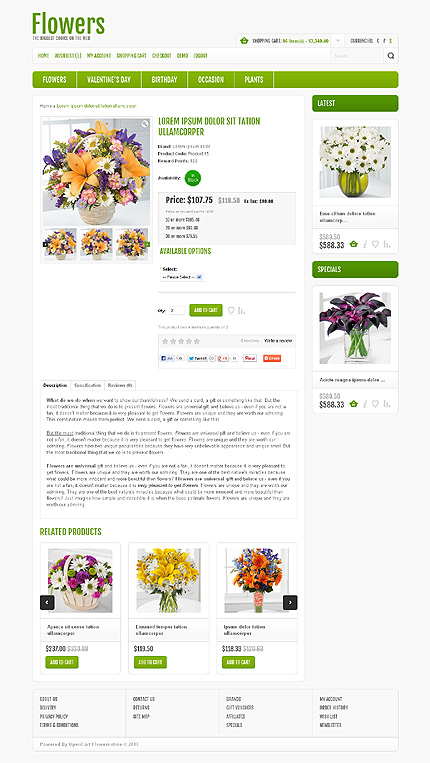Viewport: 430px width, 763px height.
Task: Click the shopping cart basket icon in header
Action: [244, 41]
